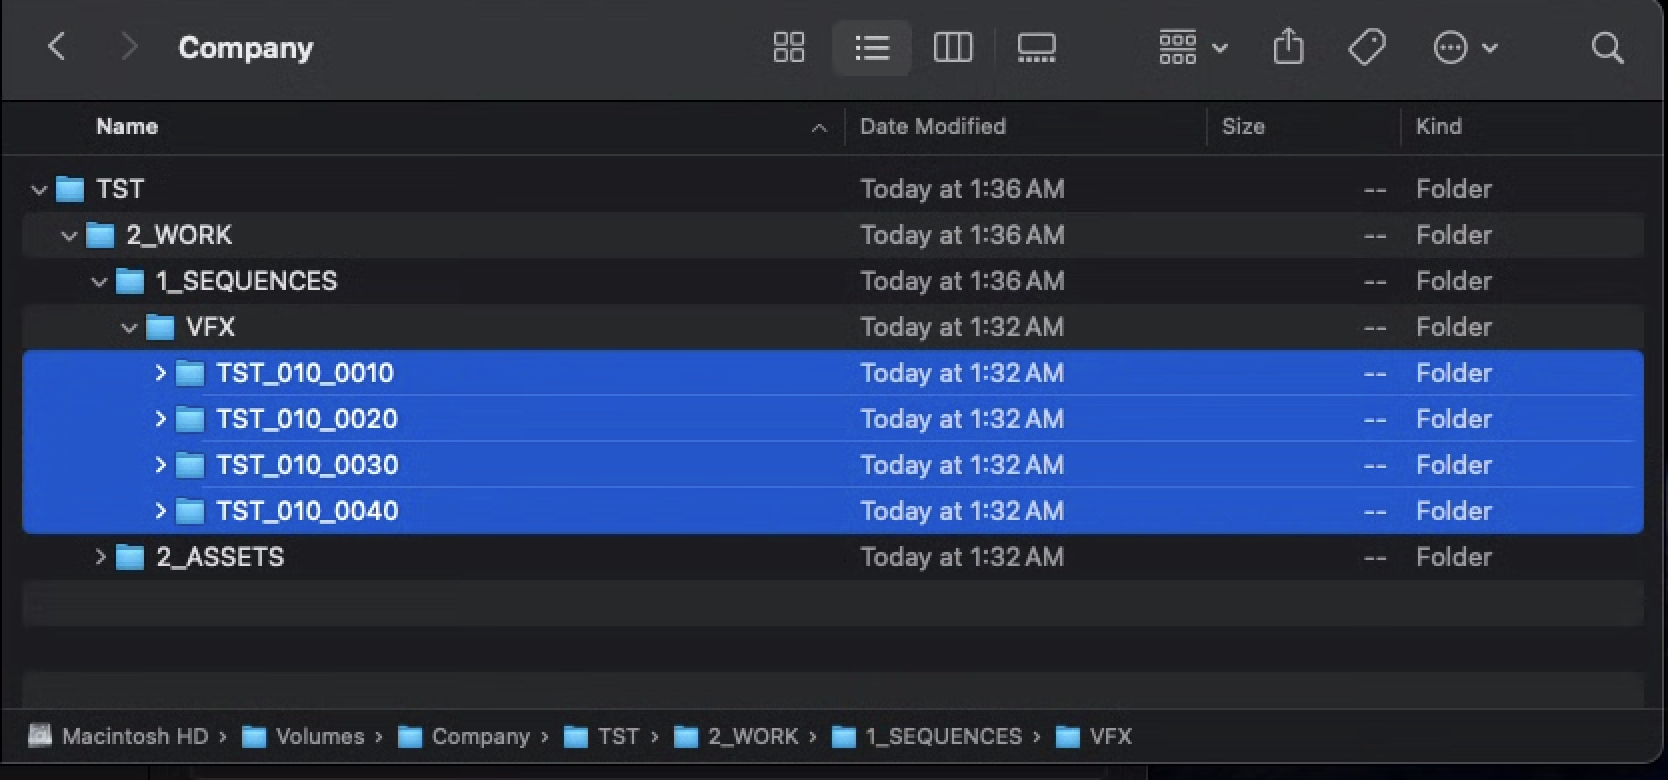Screen dimensions: 1668x780
Task: Open the Group By dropdown
Action: [x=1192, y=47]
